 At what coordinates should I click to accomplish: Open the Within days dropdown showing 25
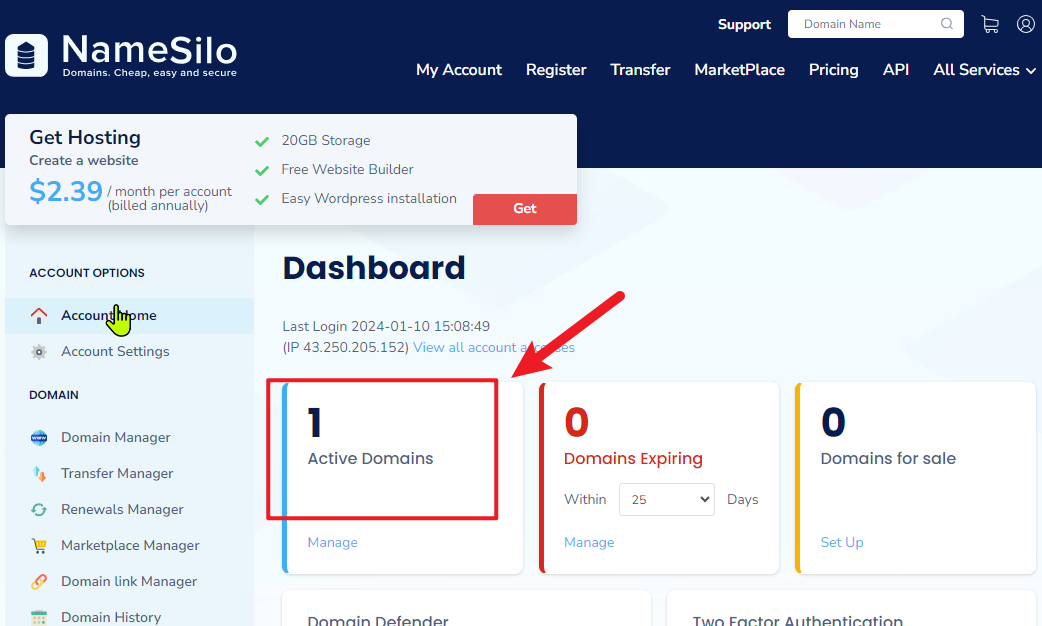pyautogui.click(x=667, y=500)
